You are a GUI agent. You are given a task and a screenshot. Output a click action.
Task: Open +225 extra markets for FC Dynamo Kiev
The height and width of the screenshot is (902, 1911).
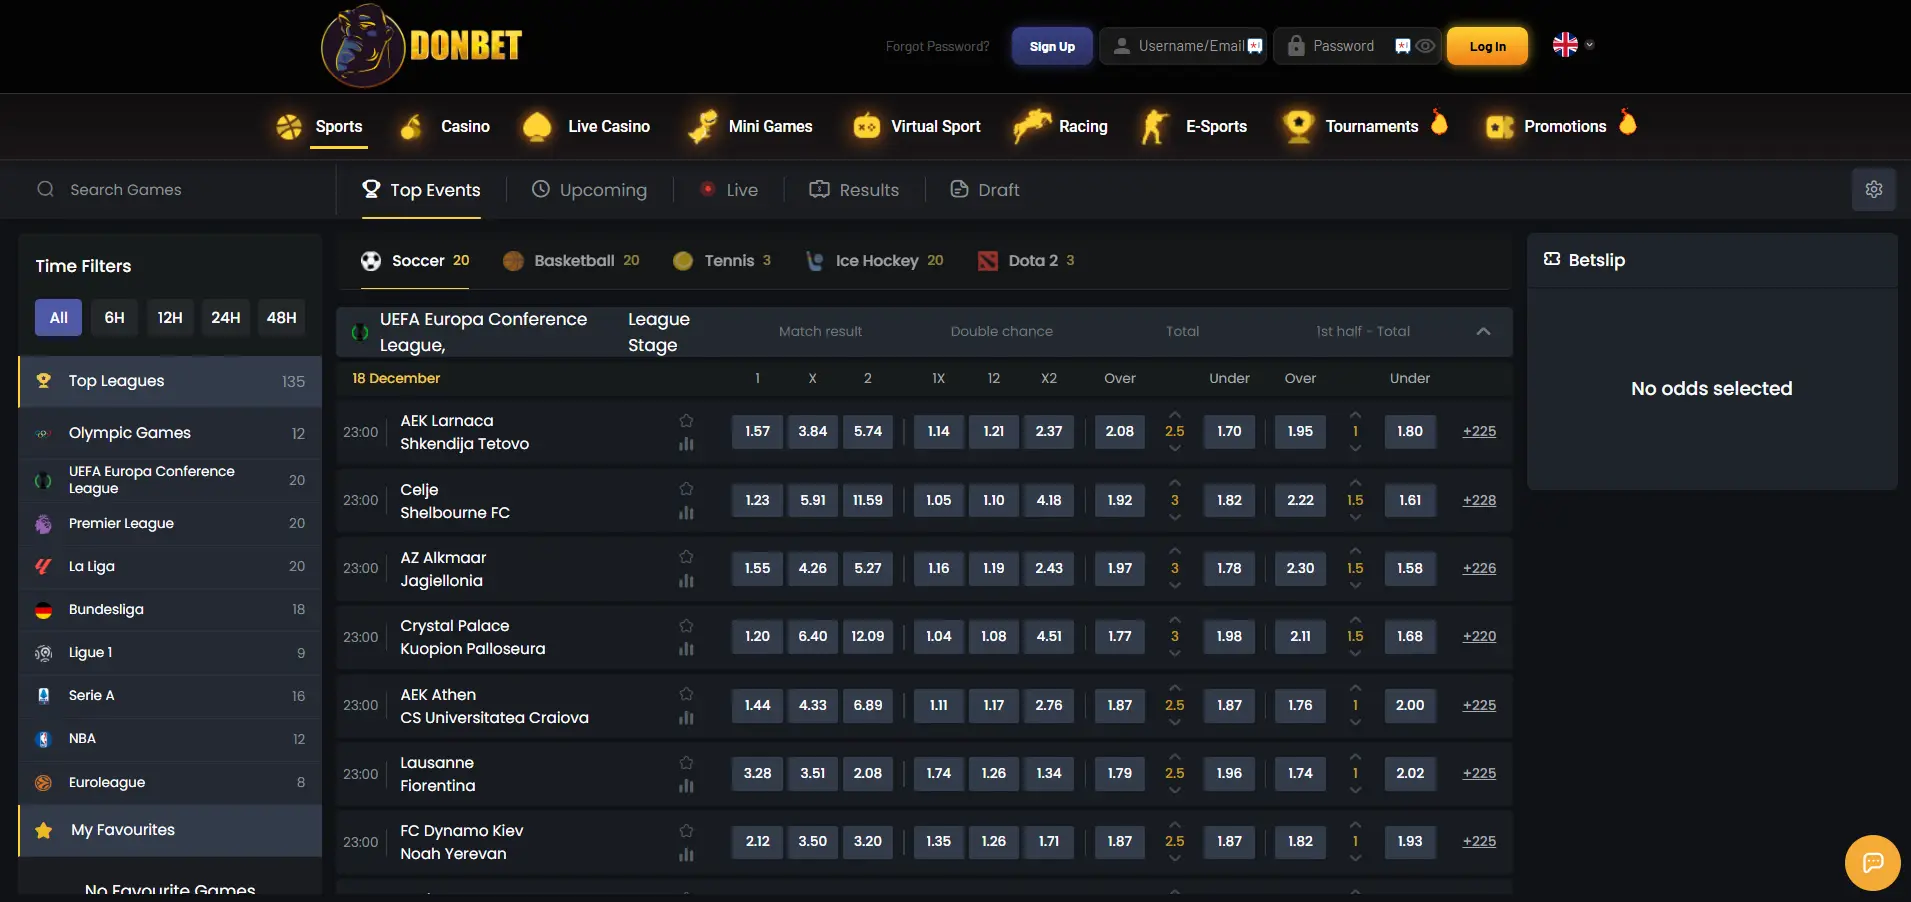tap(1478, 841)
